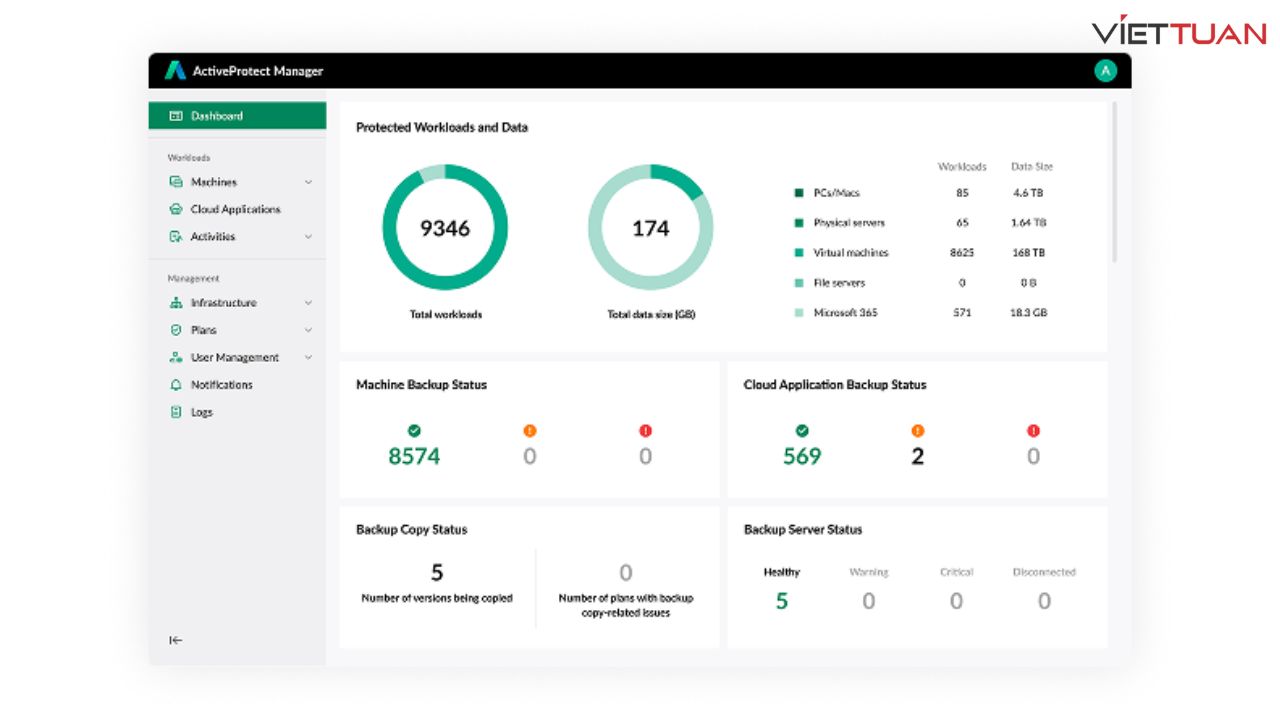Image resolution: width=1280 pixels, height=720 pixels.
Task: Click the orange warning icon under Machine Backup Status
Action: (x=530, y=431)
